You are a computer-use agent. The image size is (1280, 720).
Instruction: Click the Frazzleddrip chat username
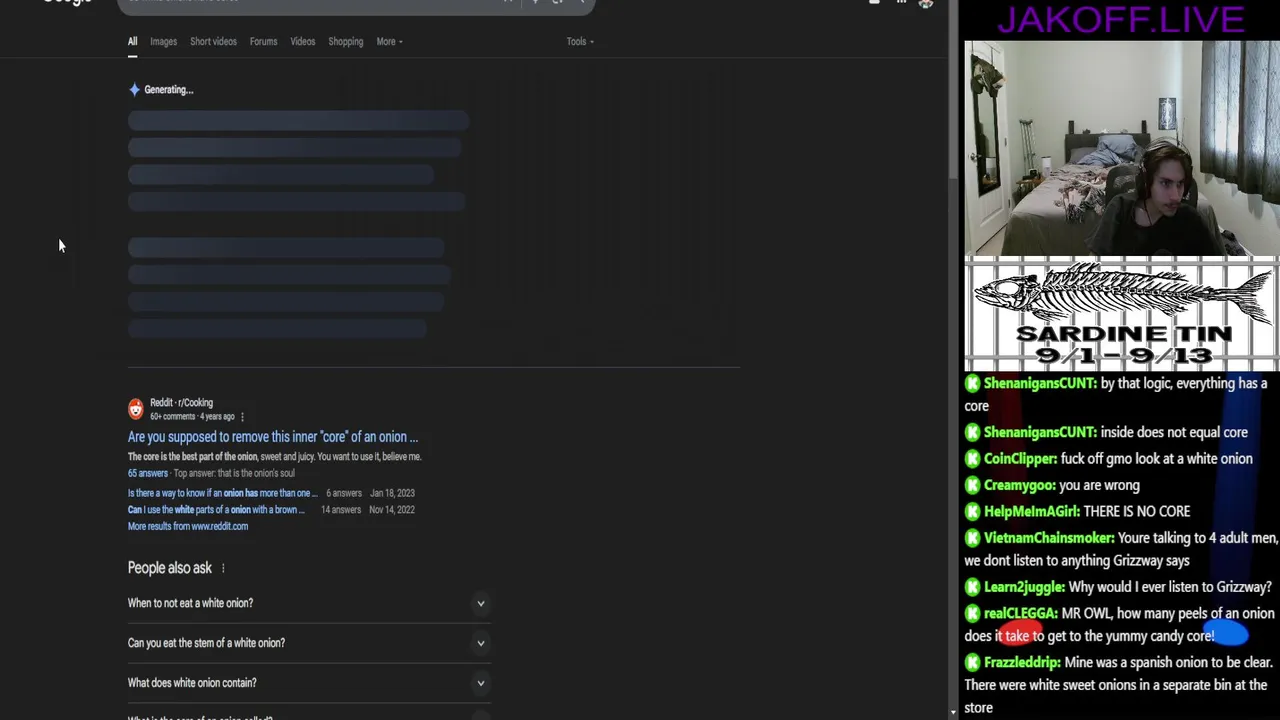tap(1021, 662)
